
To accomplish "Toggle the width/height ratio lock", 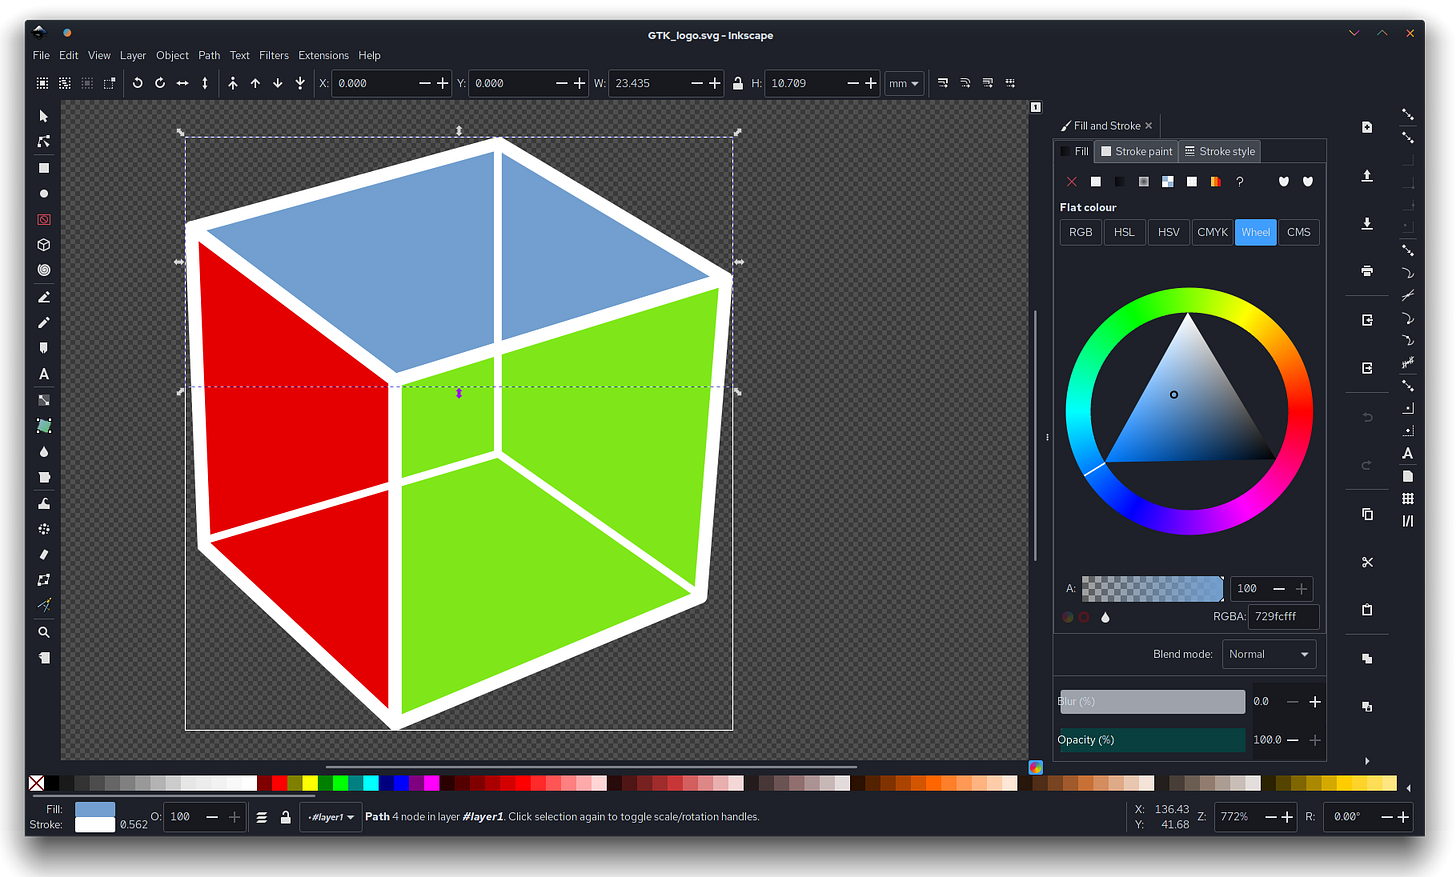I will (738, 83).
